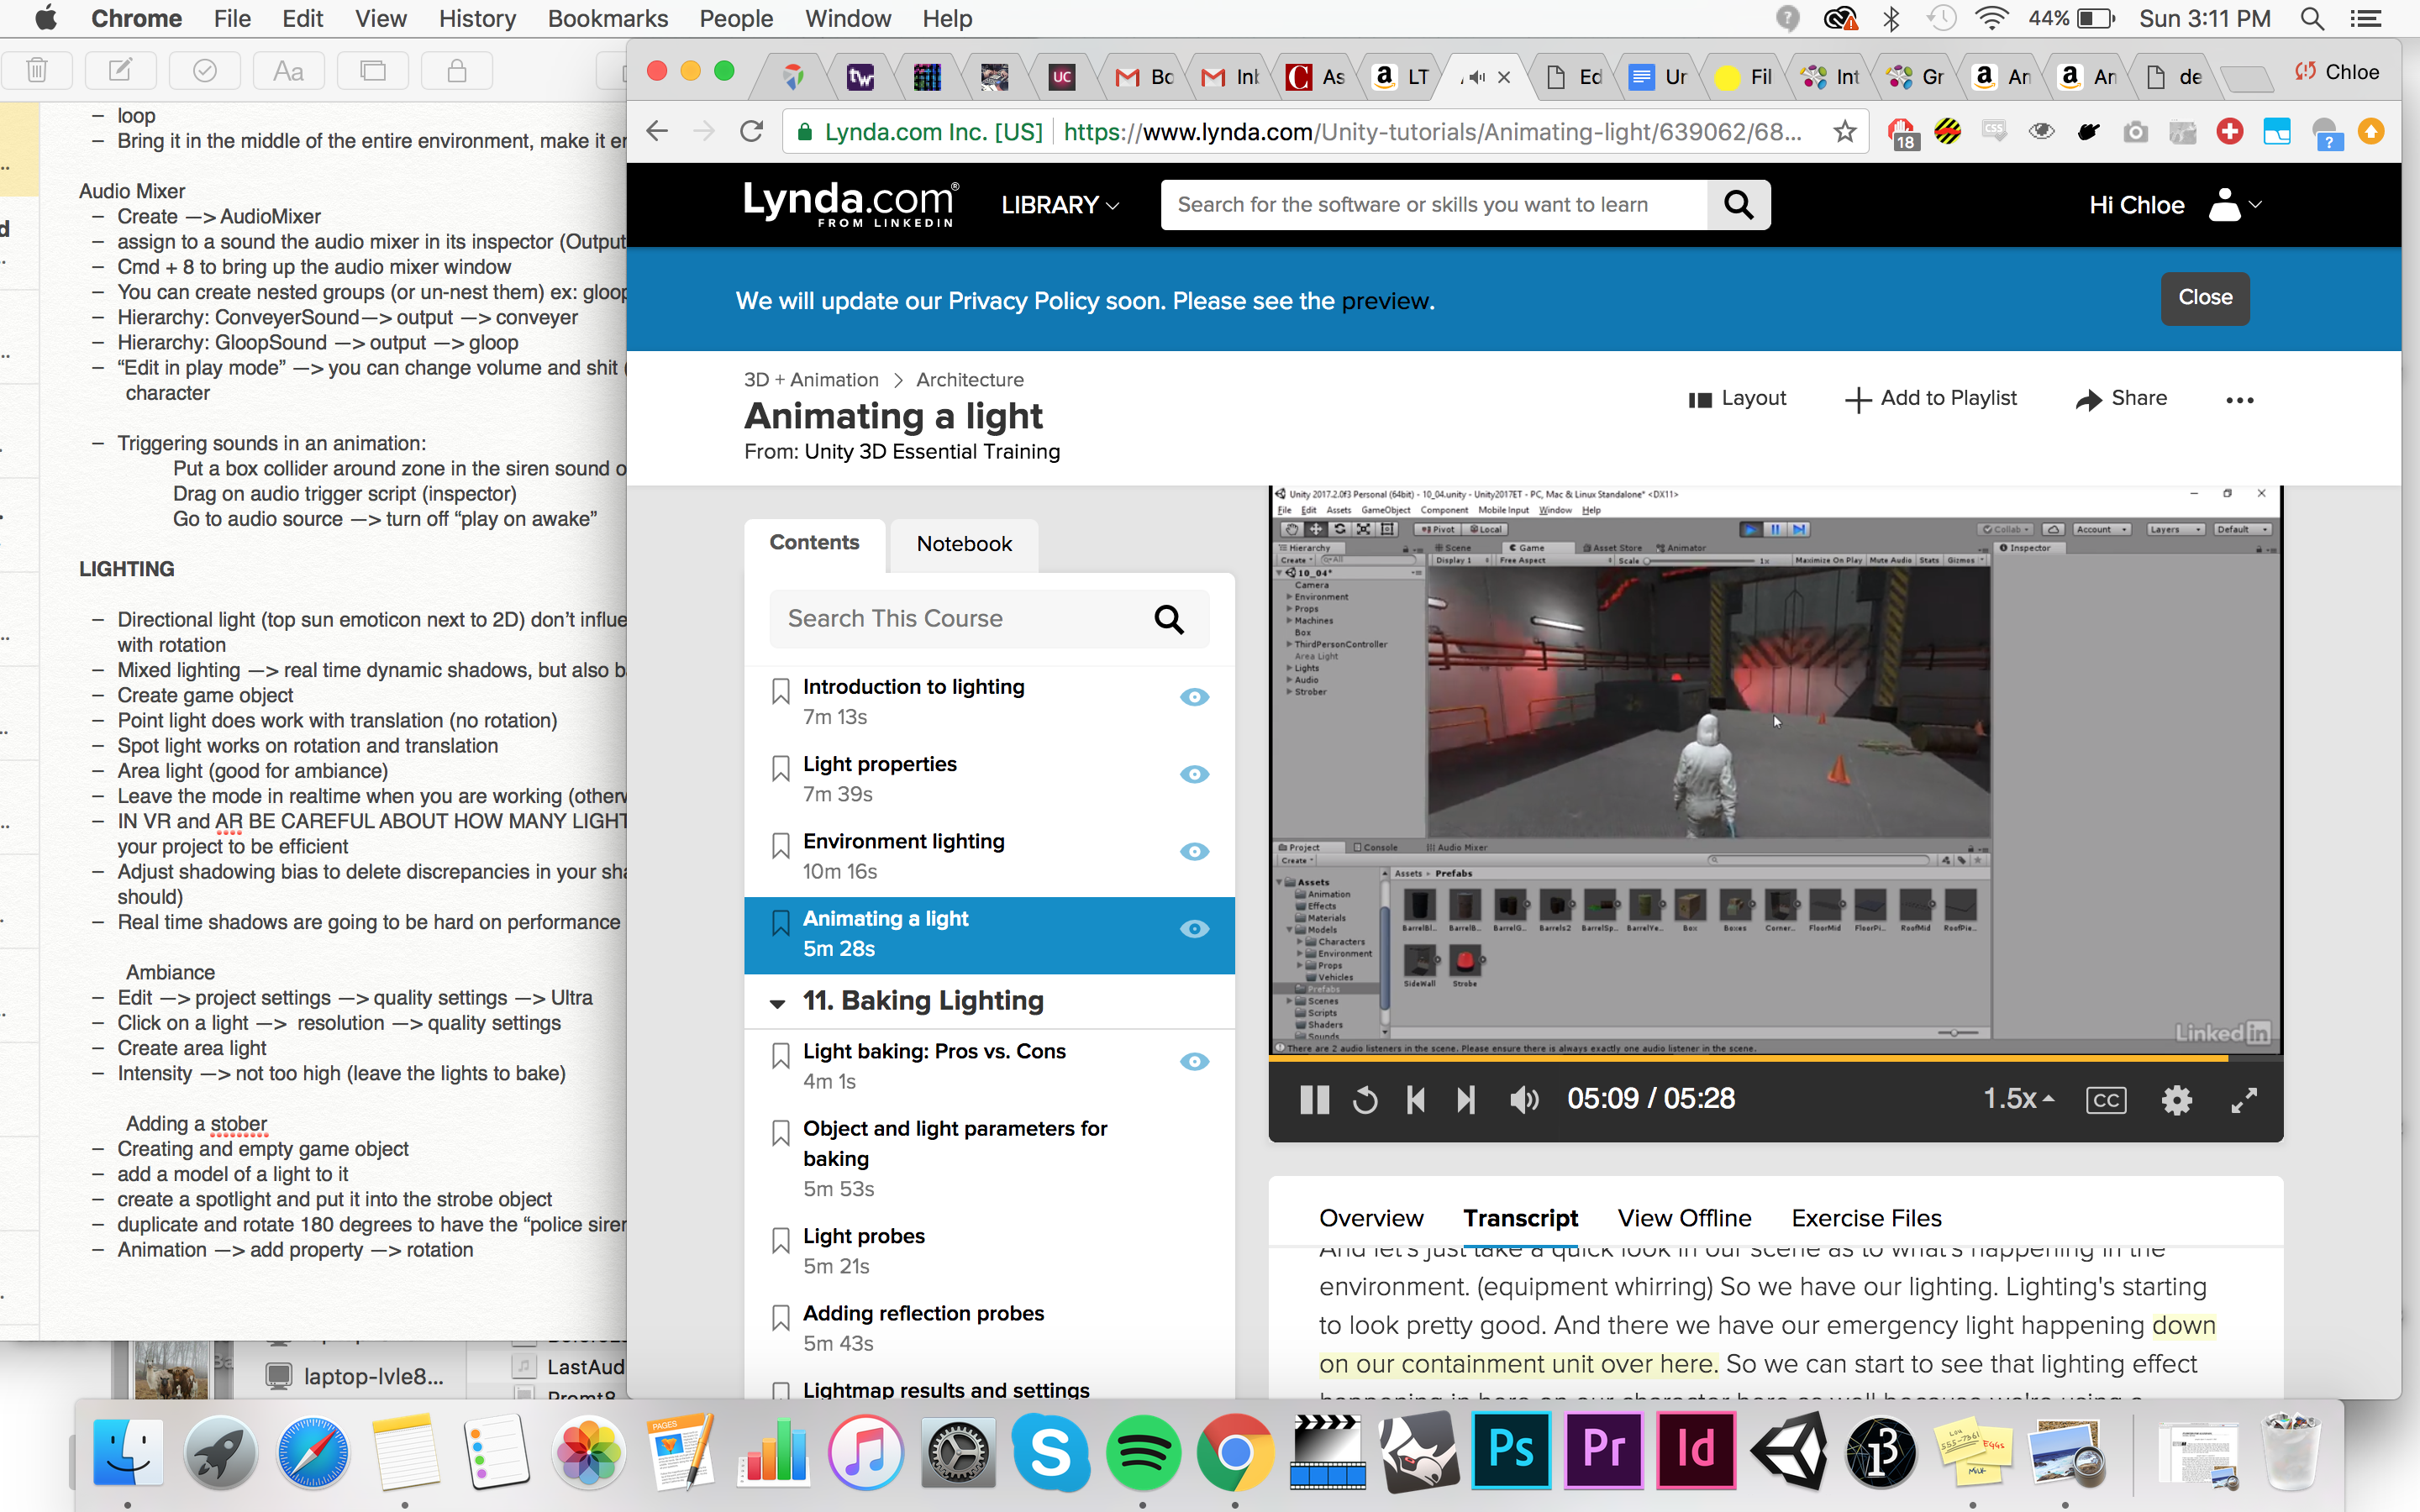This screenshot has height=1512, width=2420.
Task: Skip to next video
Action: pyautogui.click(x=1466, y=1100)
